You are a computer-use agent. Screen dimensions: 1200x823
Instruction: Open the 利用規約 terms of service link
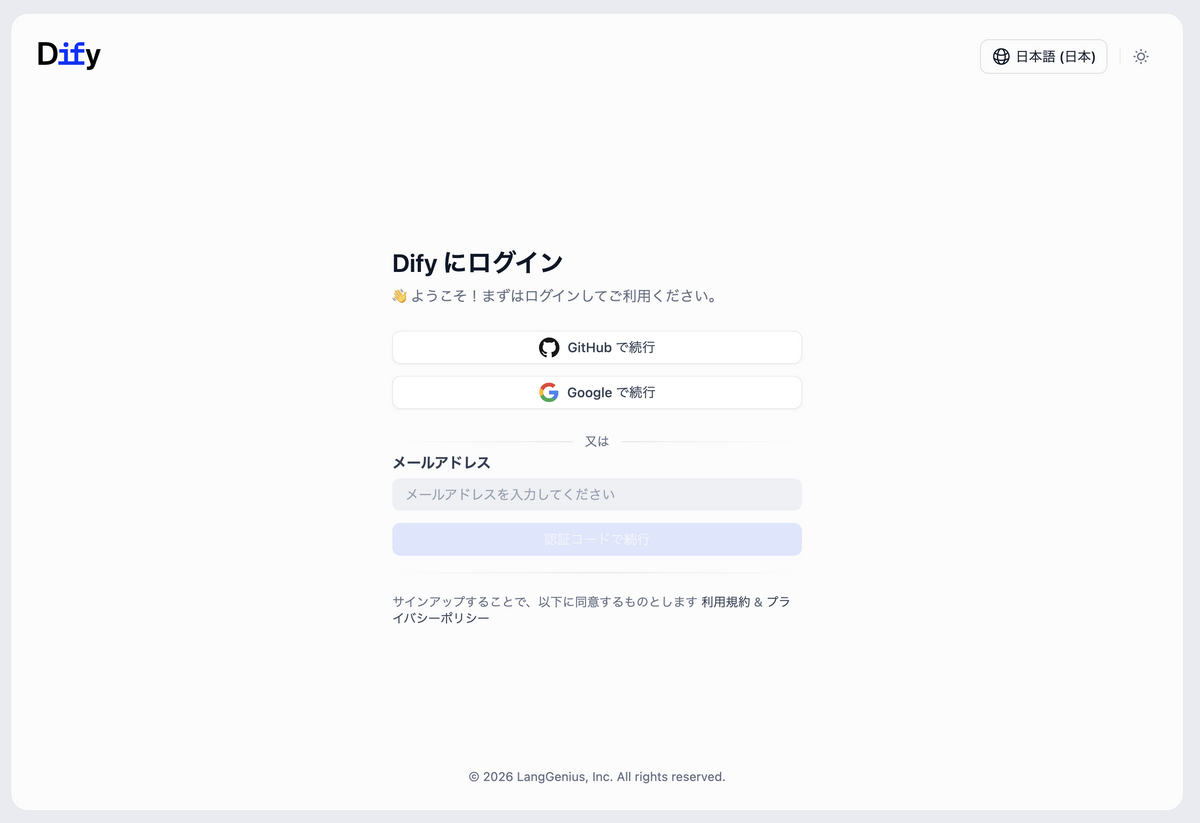point(724,601)
